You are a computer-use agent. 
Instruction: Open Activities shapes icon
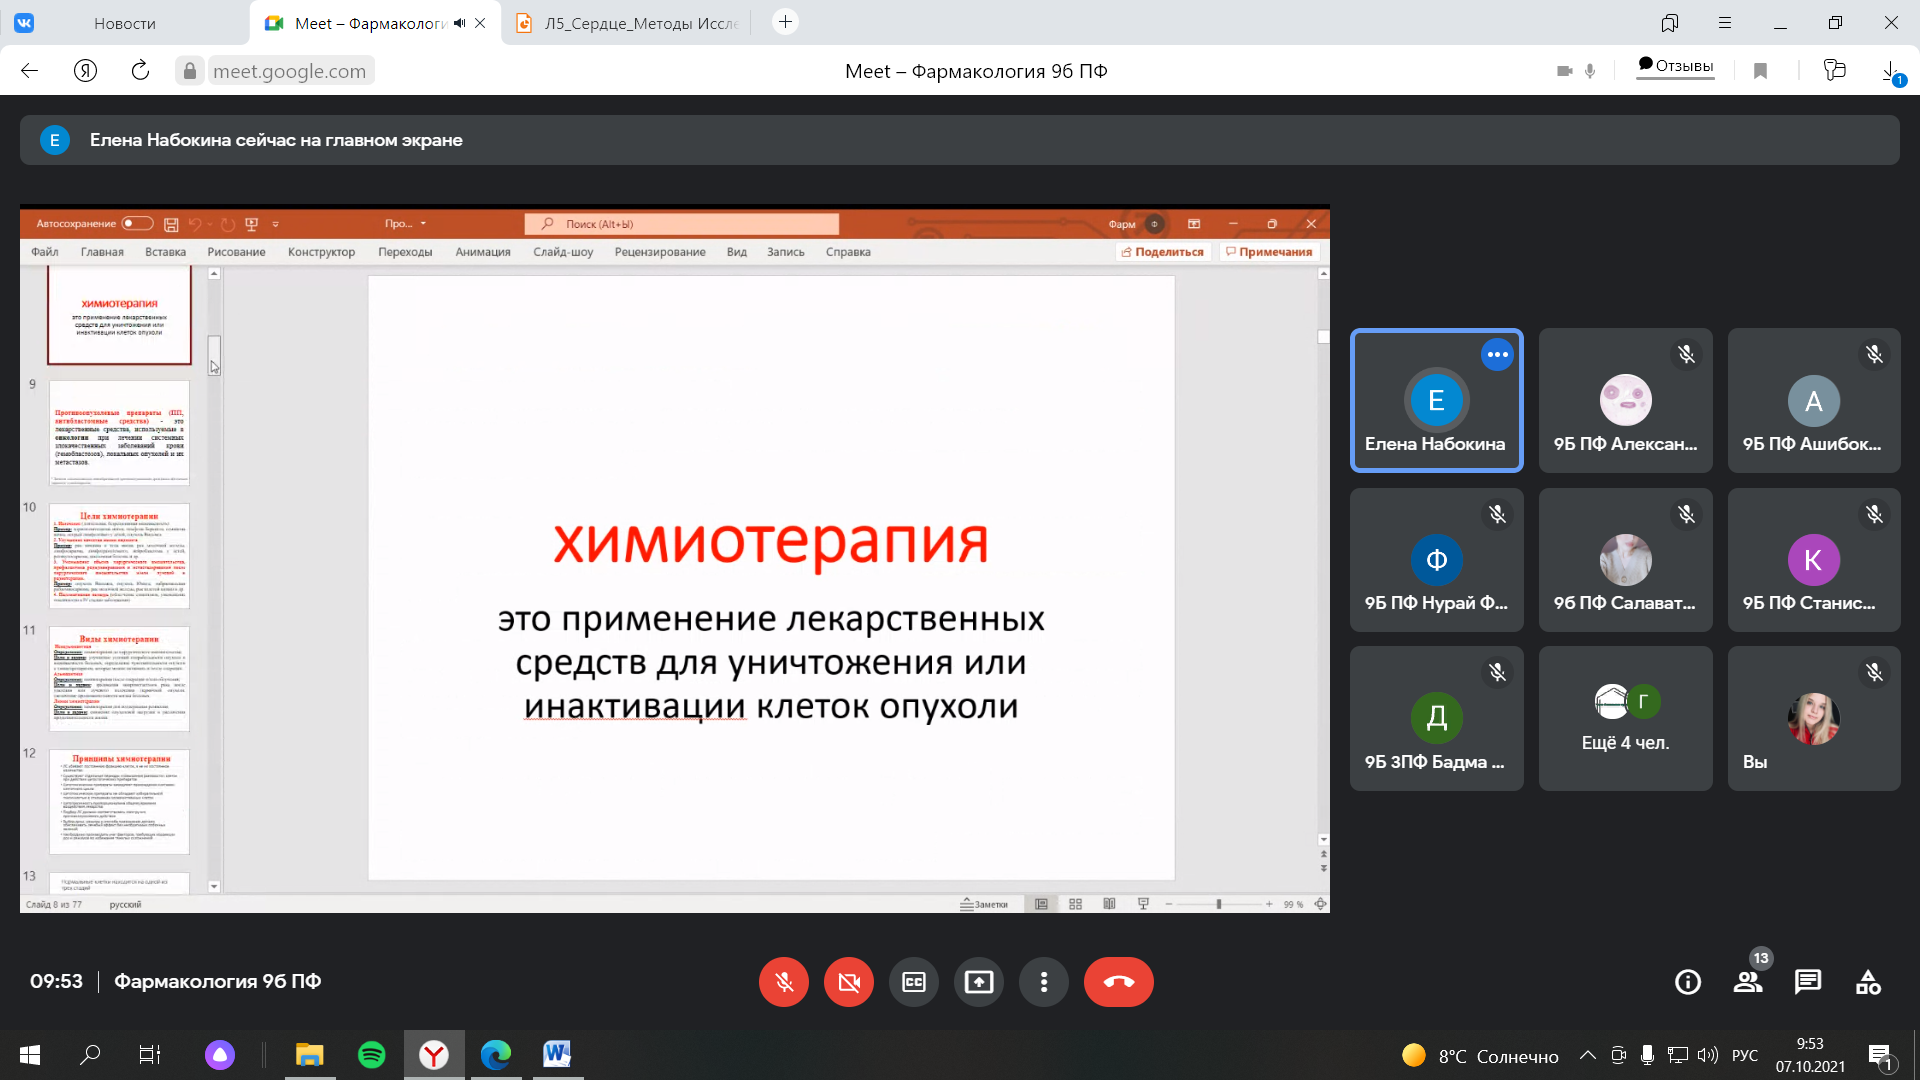pos(1868,982)
